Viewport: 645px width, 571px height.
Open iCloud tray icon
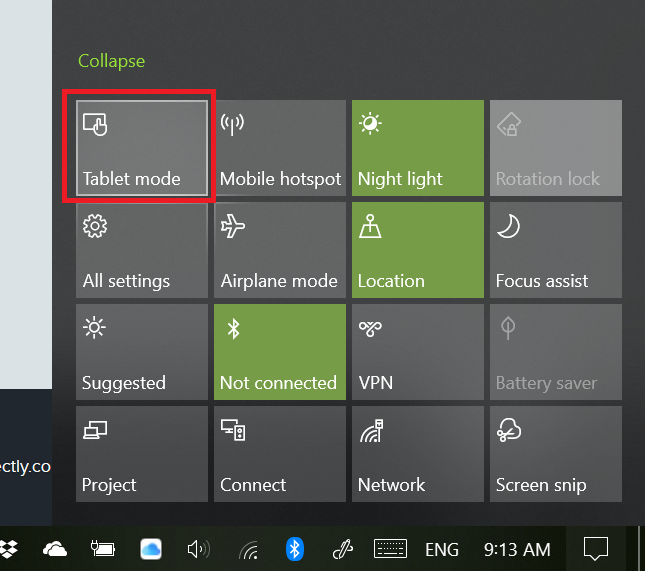point(151,549)
